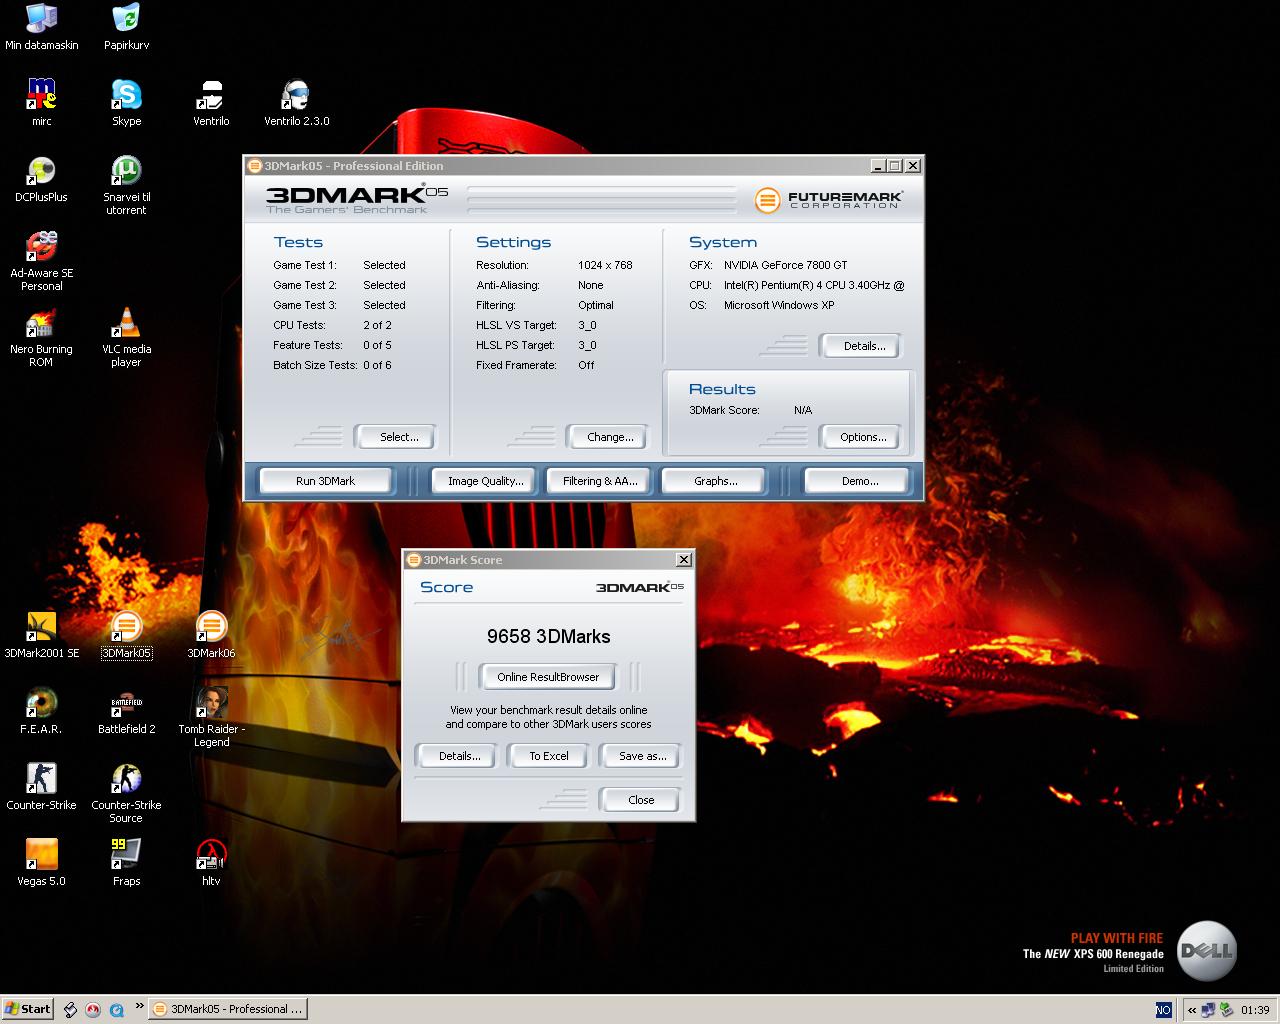Expand hidden system tray icons arrow

1192,1010
